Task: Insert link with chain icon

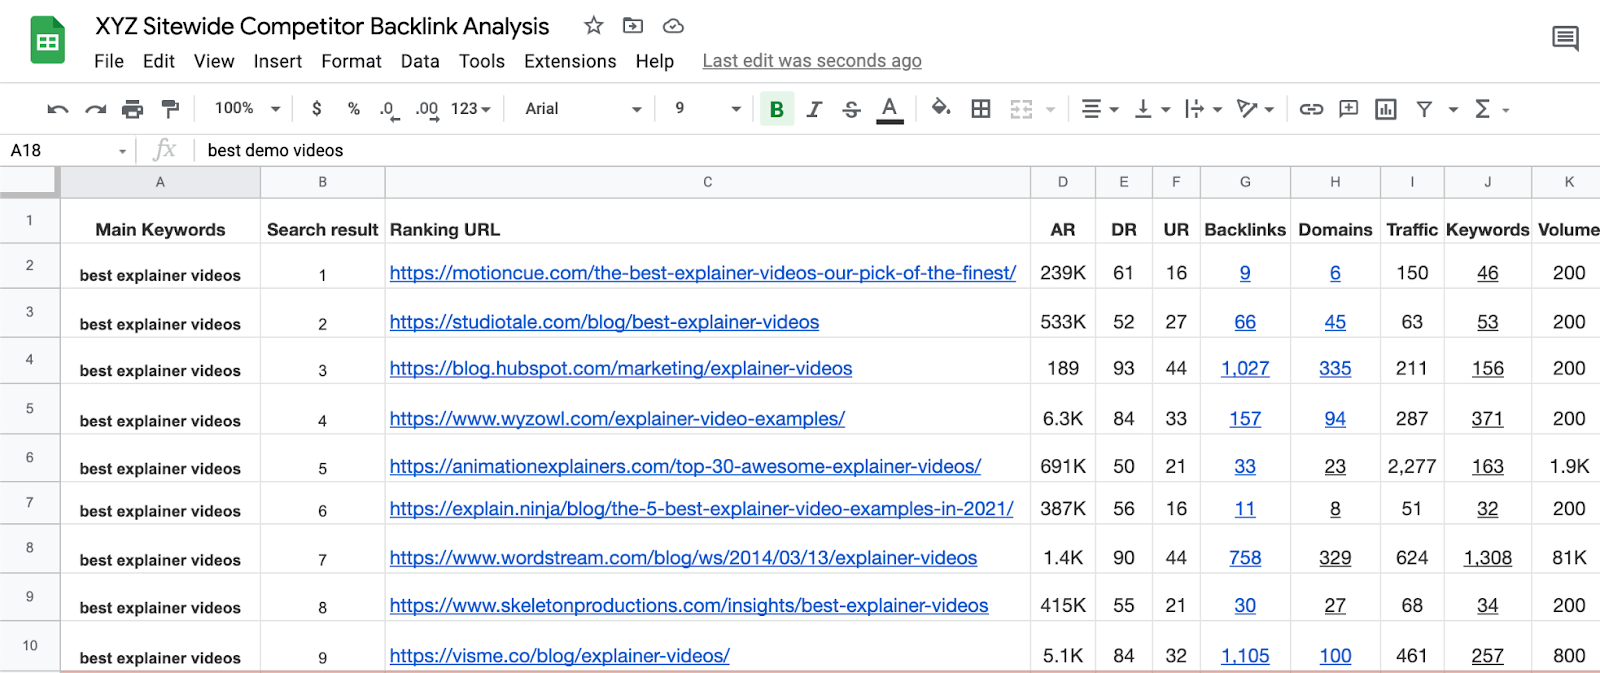Action: point(1311,109)
